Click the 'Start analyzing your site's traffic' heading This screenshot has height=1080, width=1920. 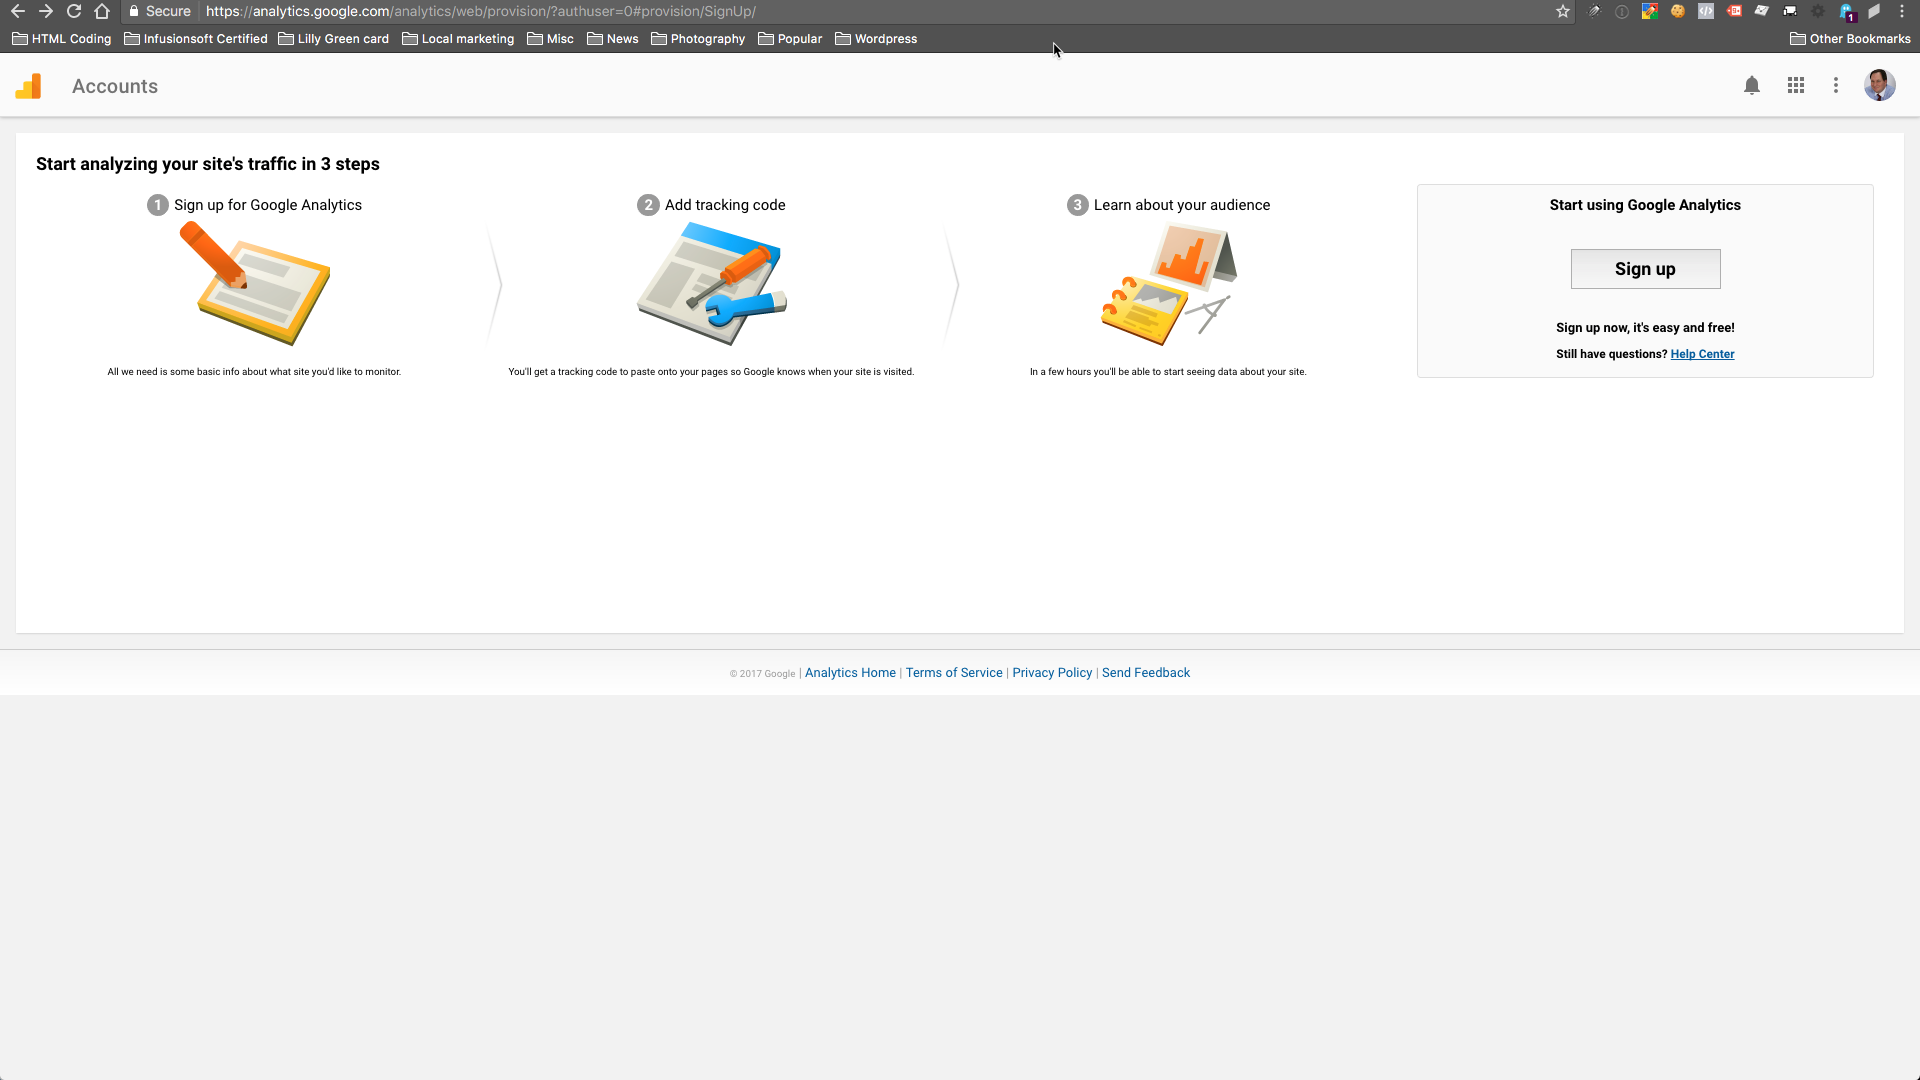tap(208, 164)
